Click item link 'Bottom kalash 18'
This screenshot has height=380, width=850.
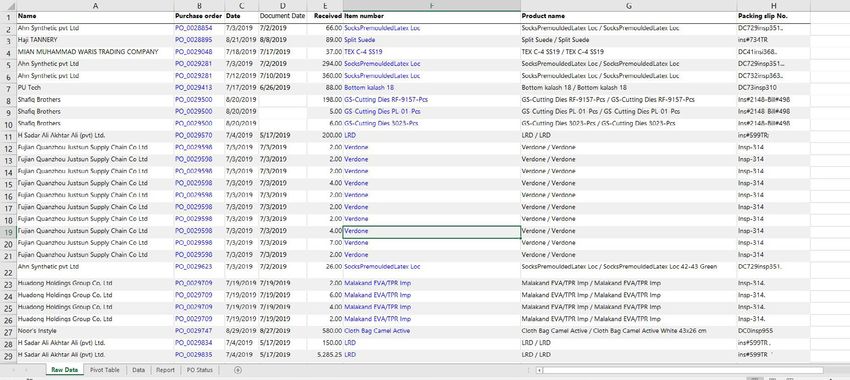(x=369, y=87)
